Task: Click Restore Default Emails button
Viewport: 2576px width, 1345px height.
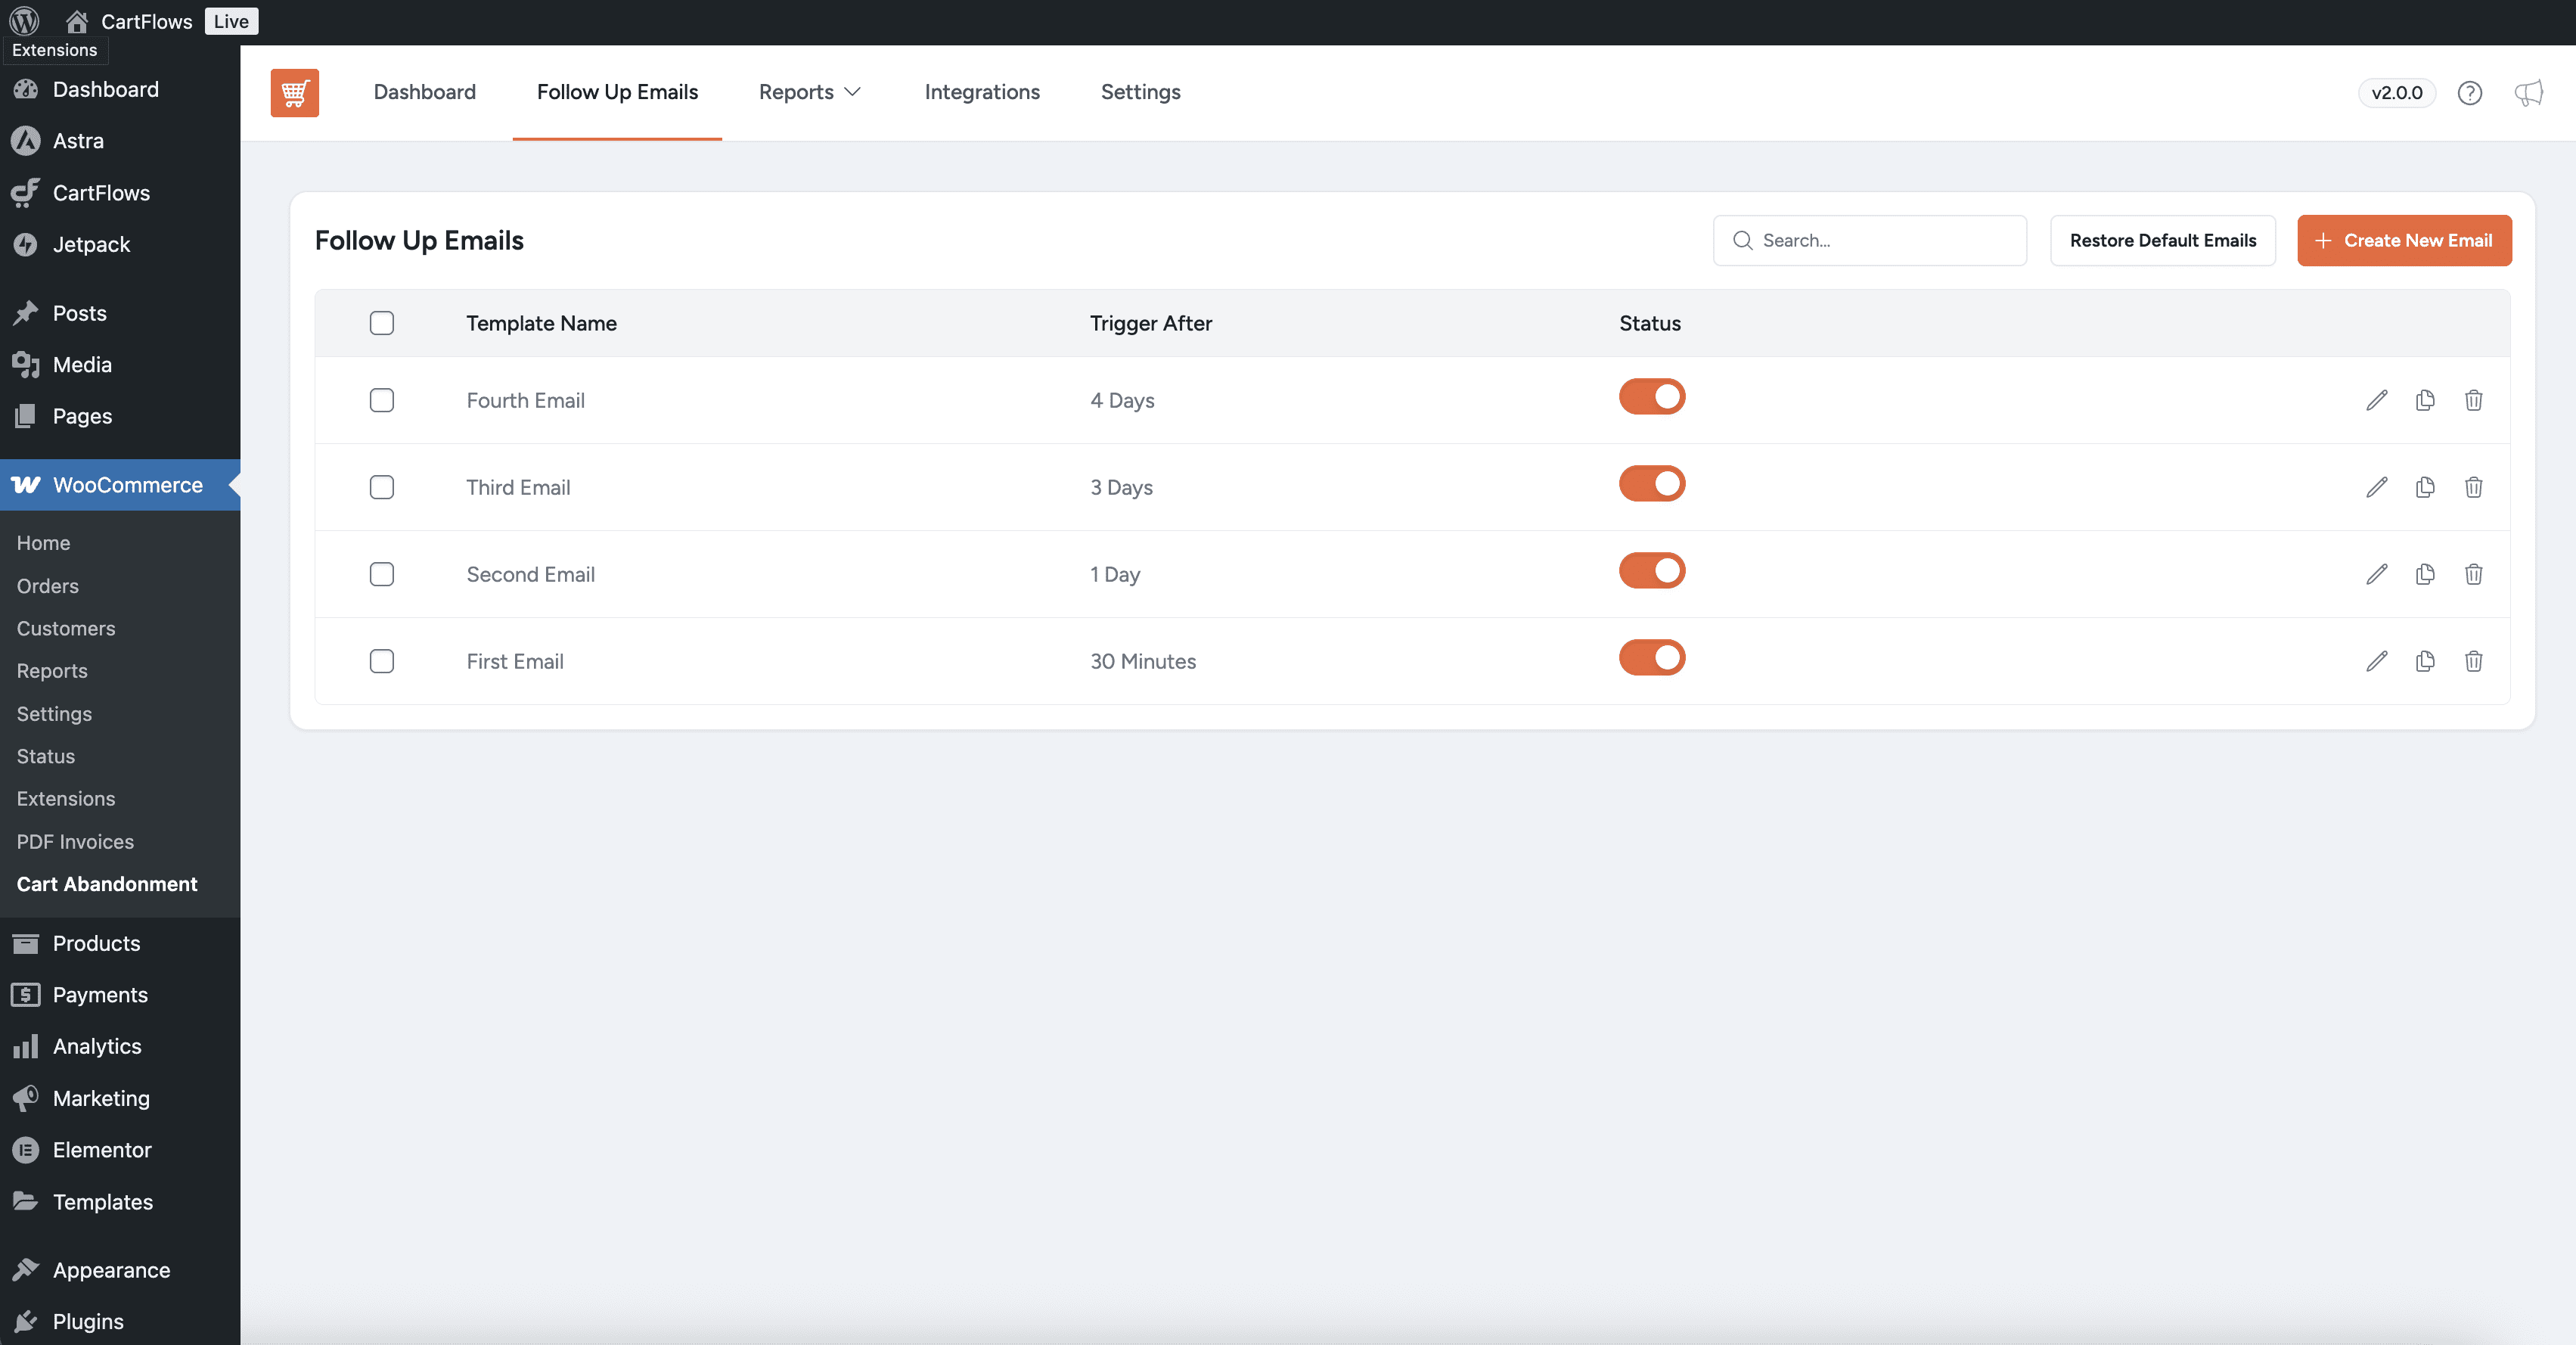Action: tap(2162, 240)
